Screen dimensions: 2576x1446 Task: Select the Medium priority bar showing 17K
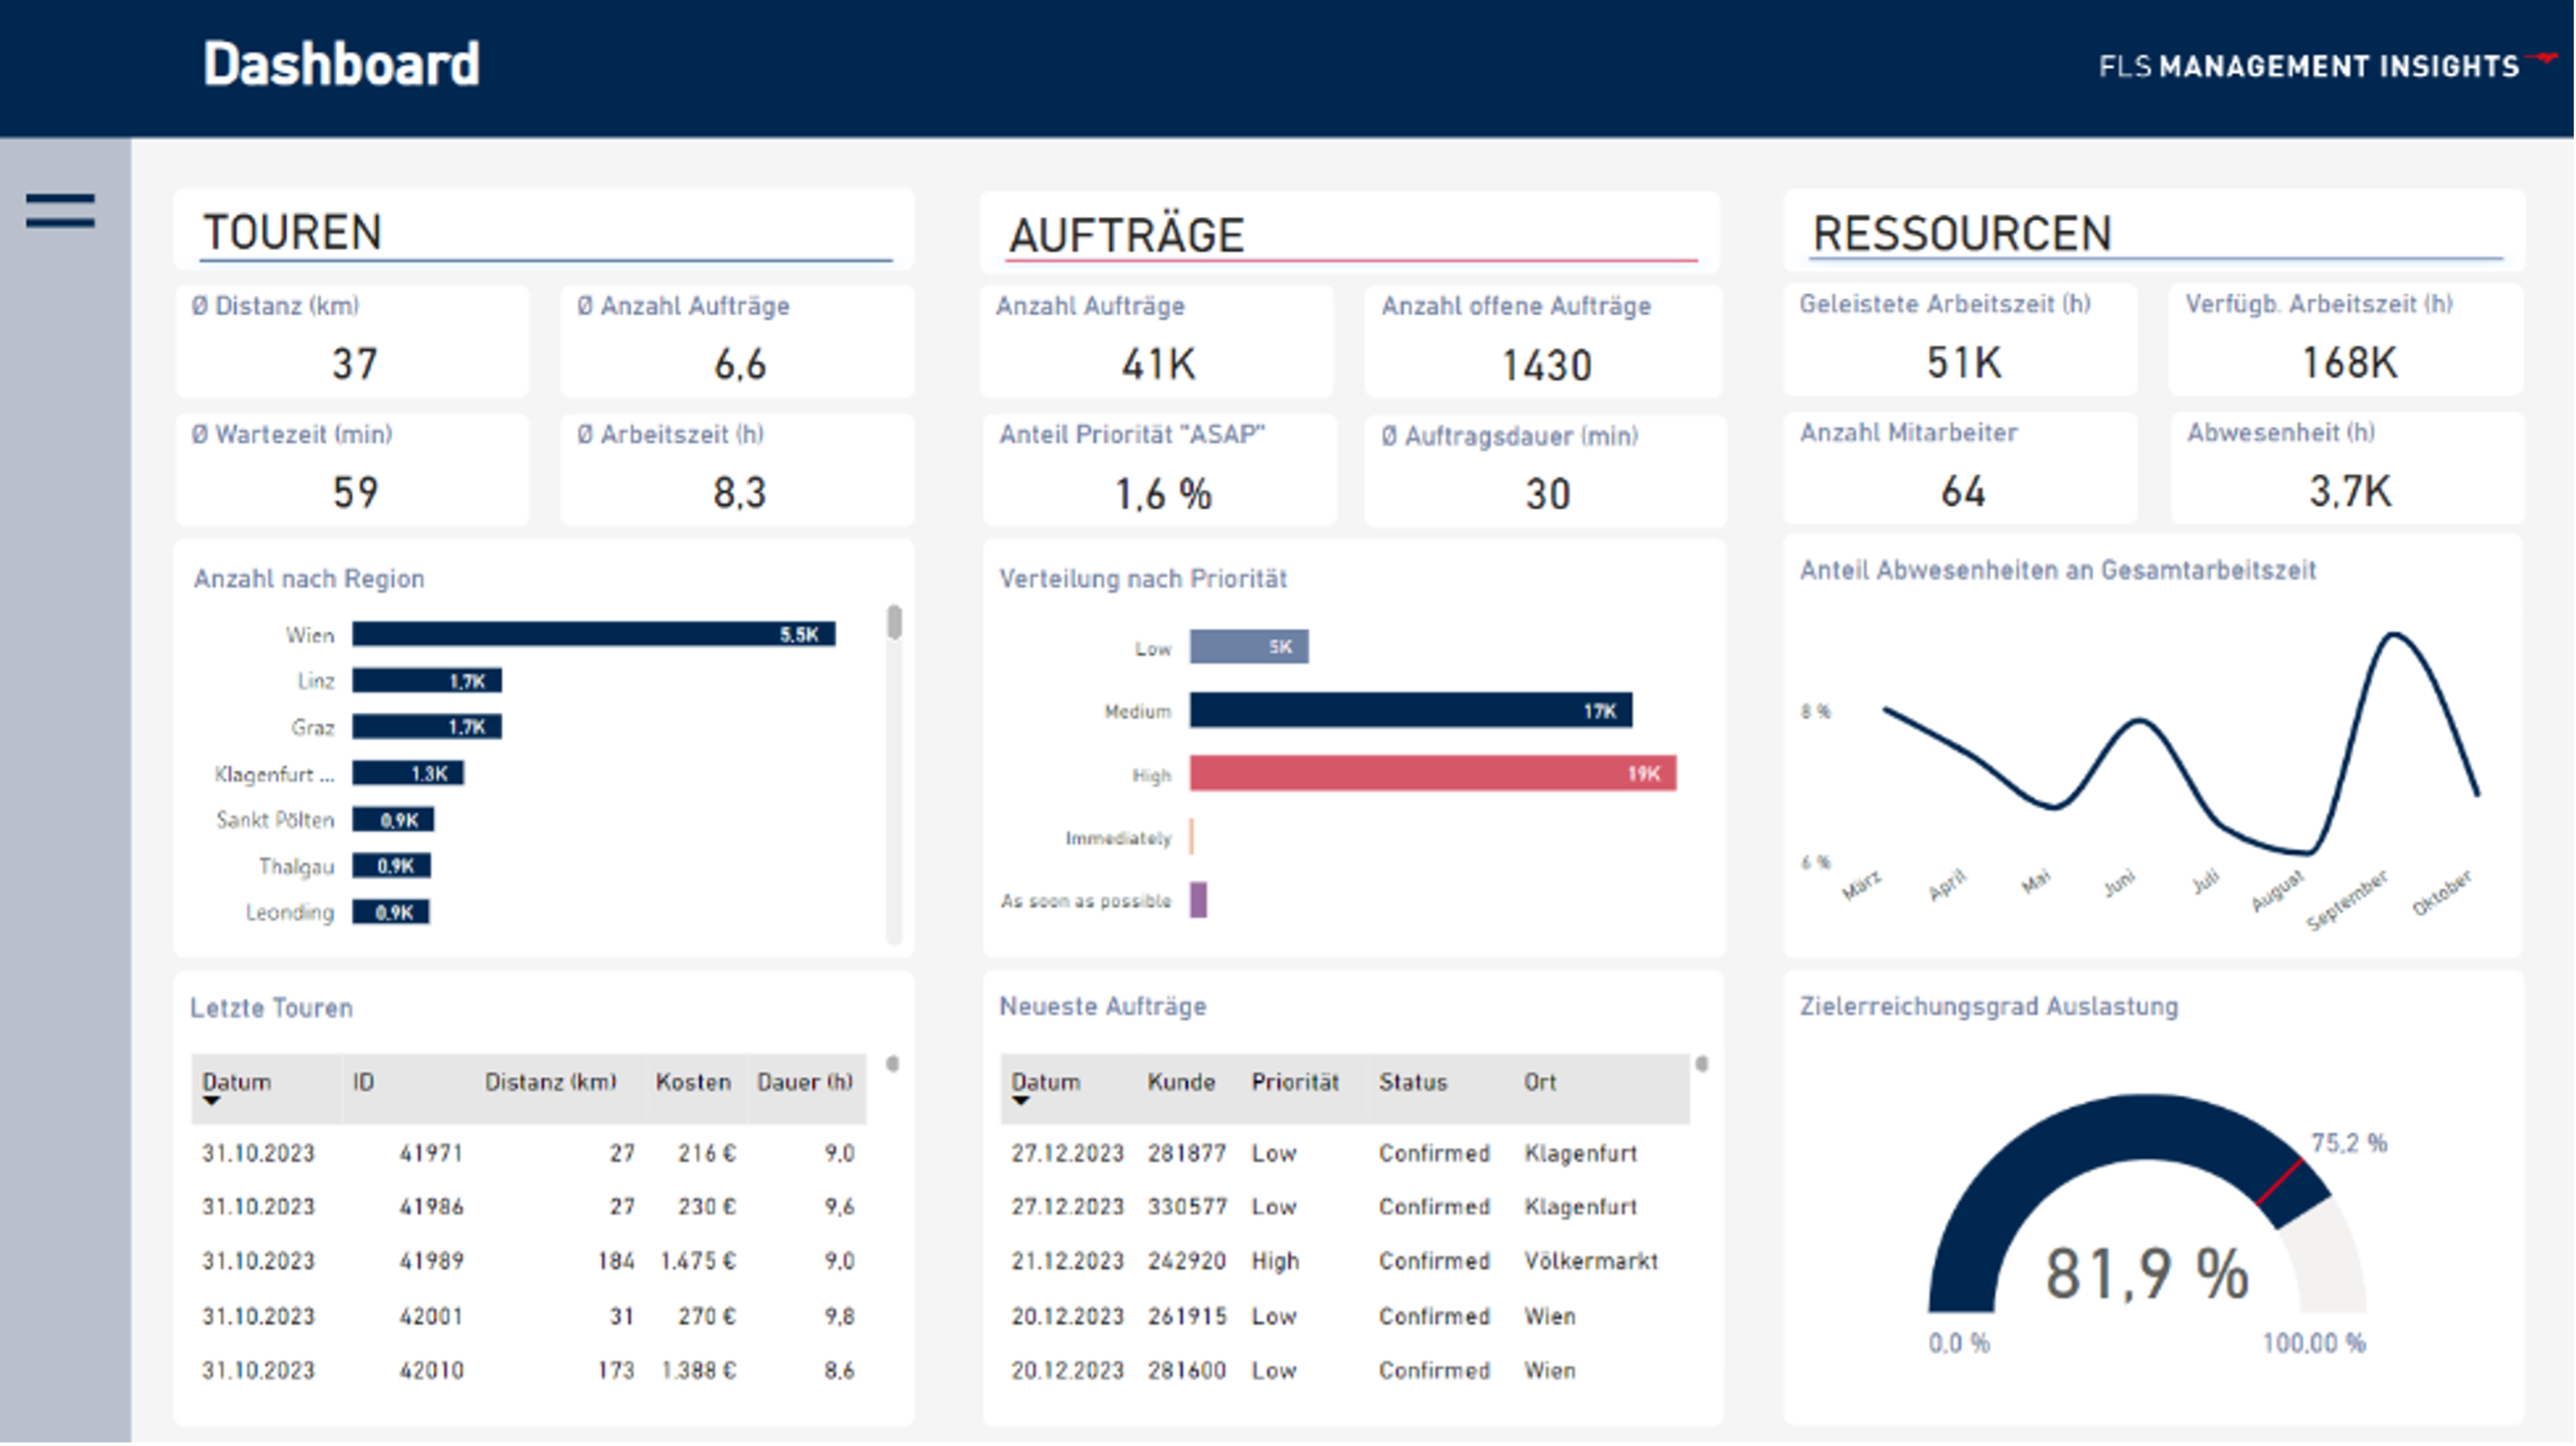(1411, 711)
